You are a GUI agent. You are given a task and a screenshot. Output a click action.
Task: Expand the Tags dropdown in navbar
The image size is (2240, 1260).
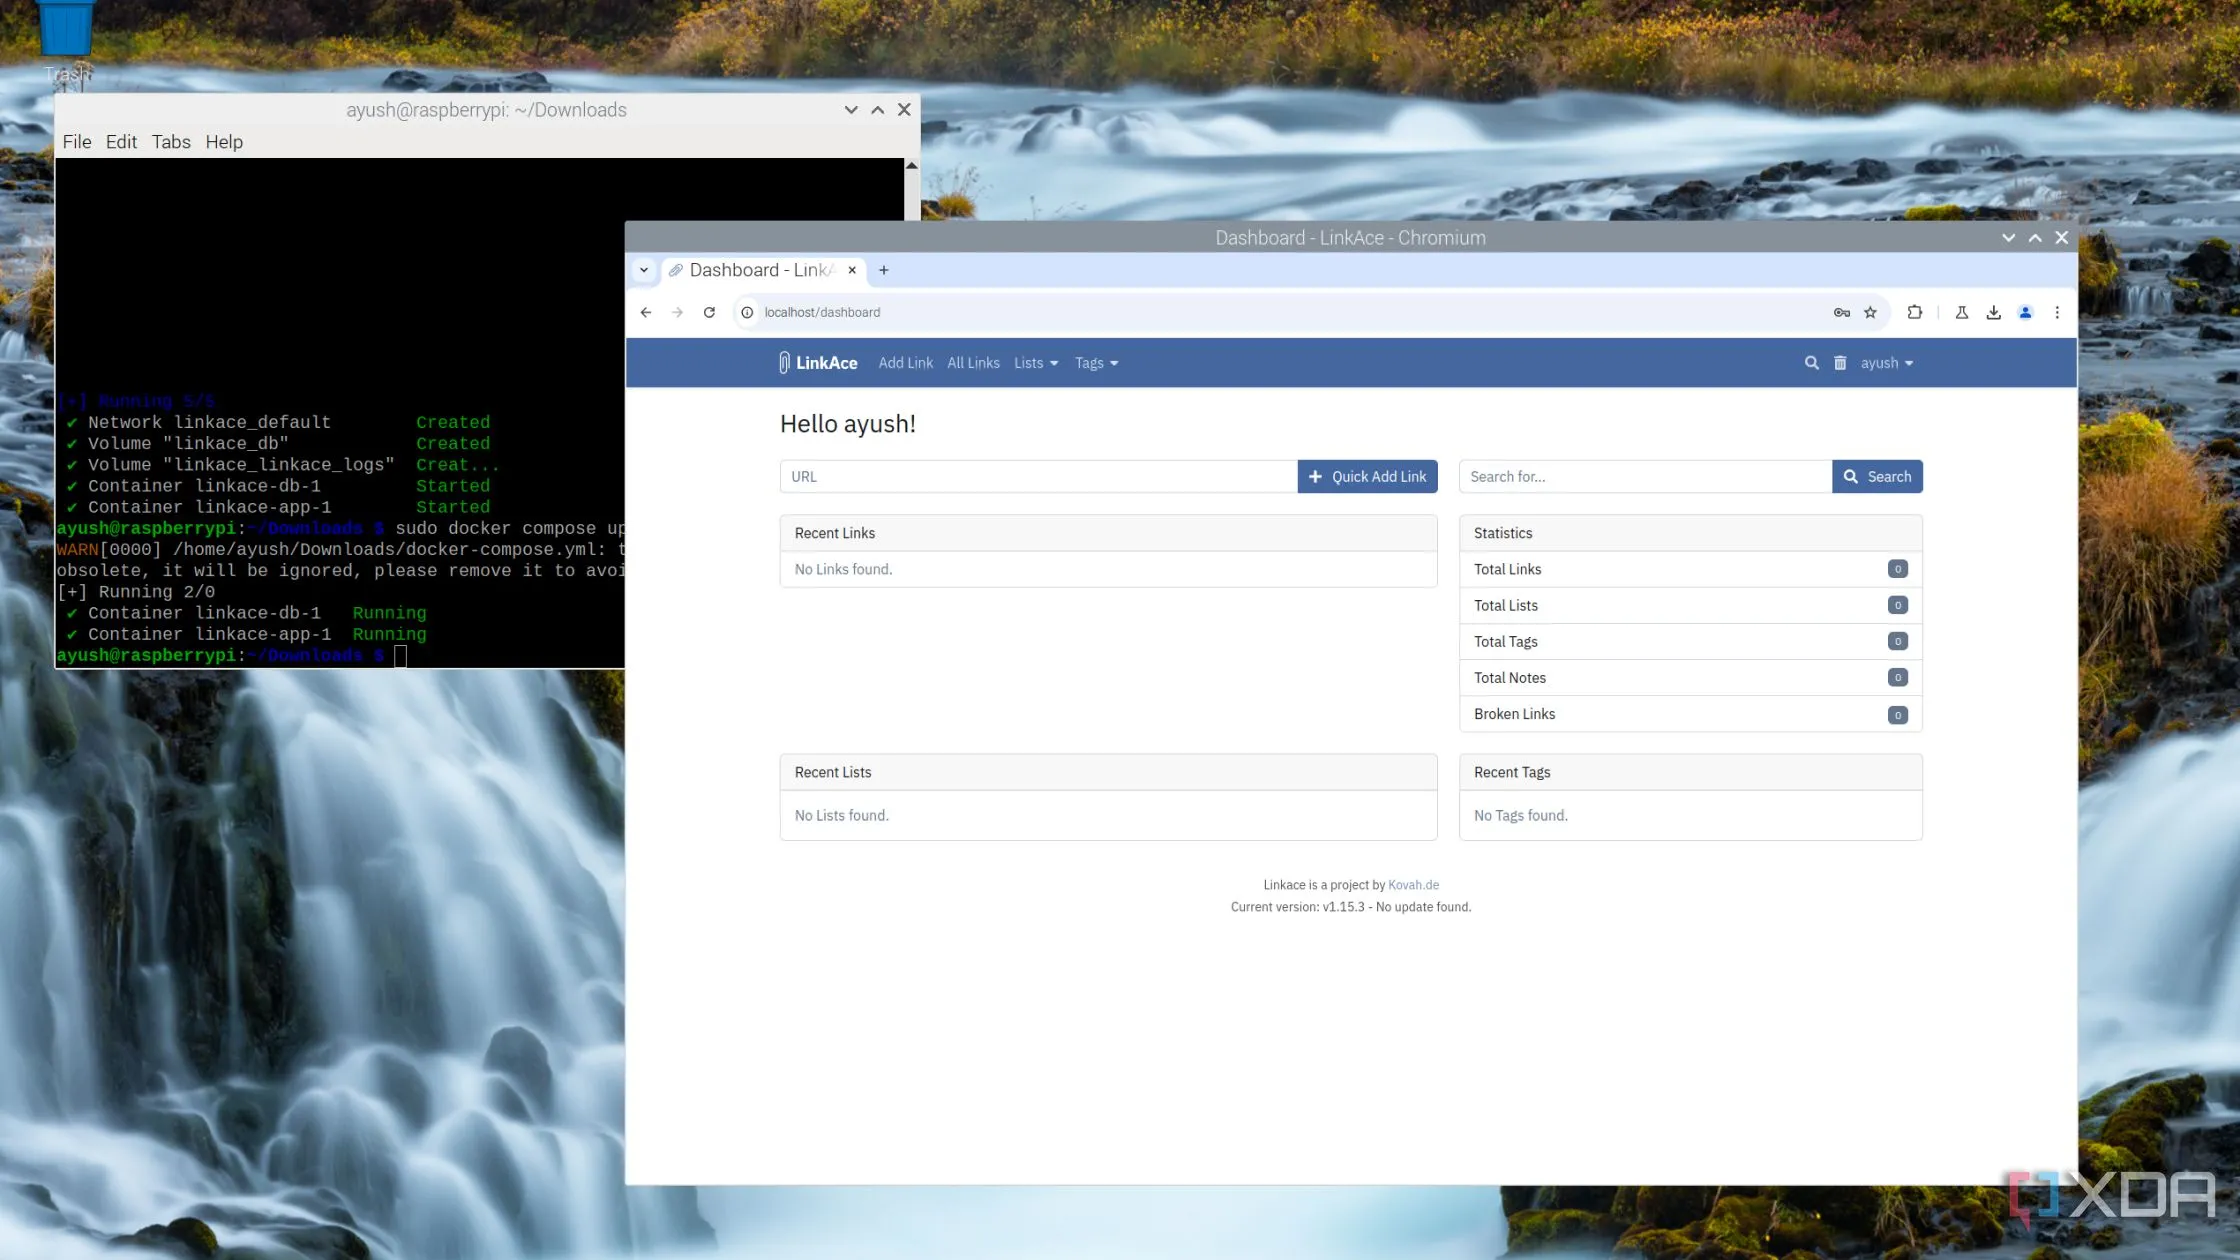[1097, 363]
